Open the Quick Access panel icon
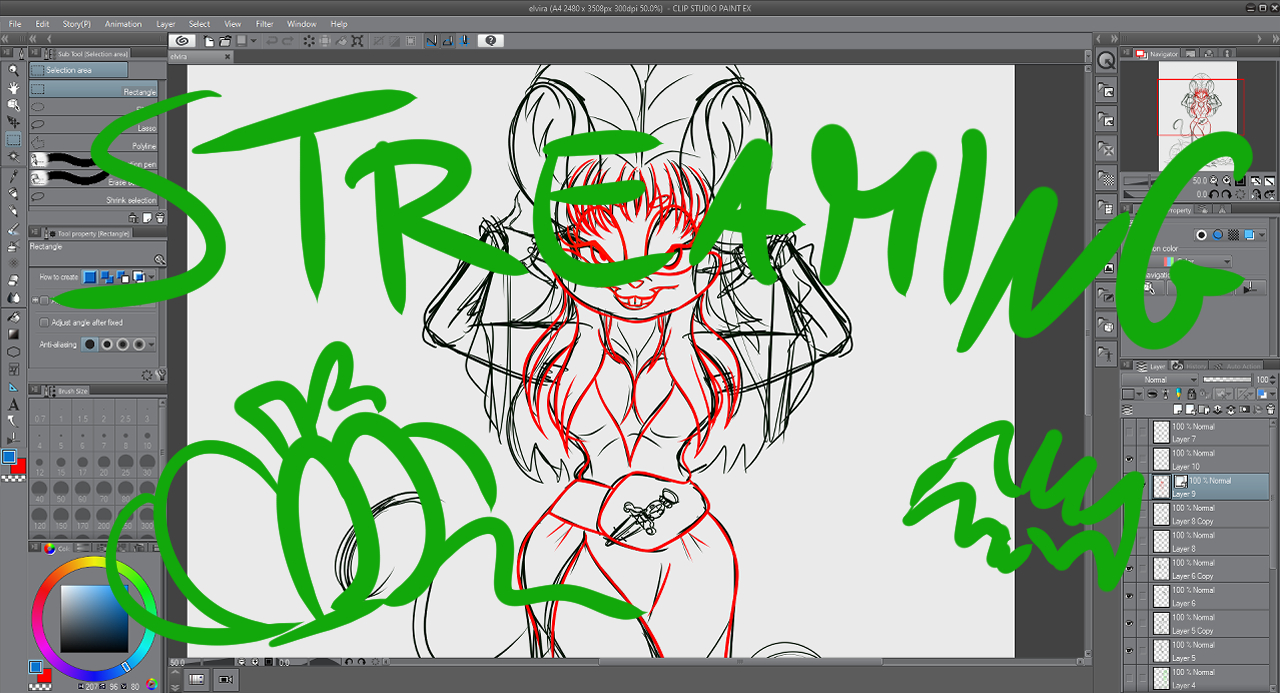The height and width of the screenshot is (693, 1280). point(1106,61)
